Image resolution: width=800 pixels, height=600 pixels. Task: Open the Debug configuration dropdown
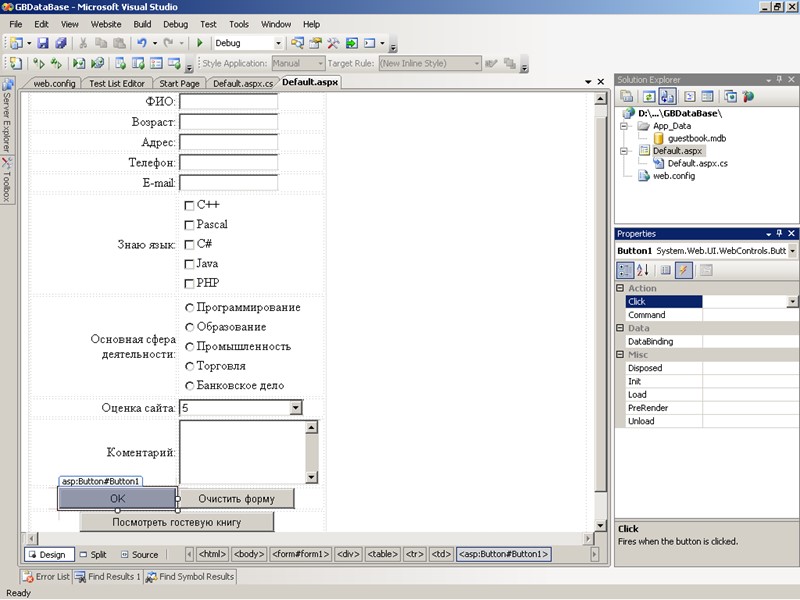point(277,43)
